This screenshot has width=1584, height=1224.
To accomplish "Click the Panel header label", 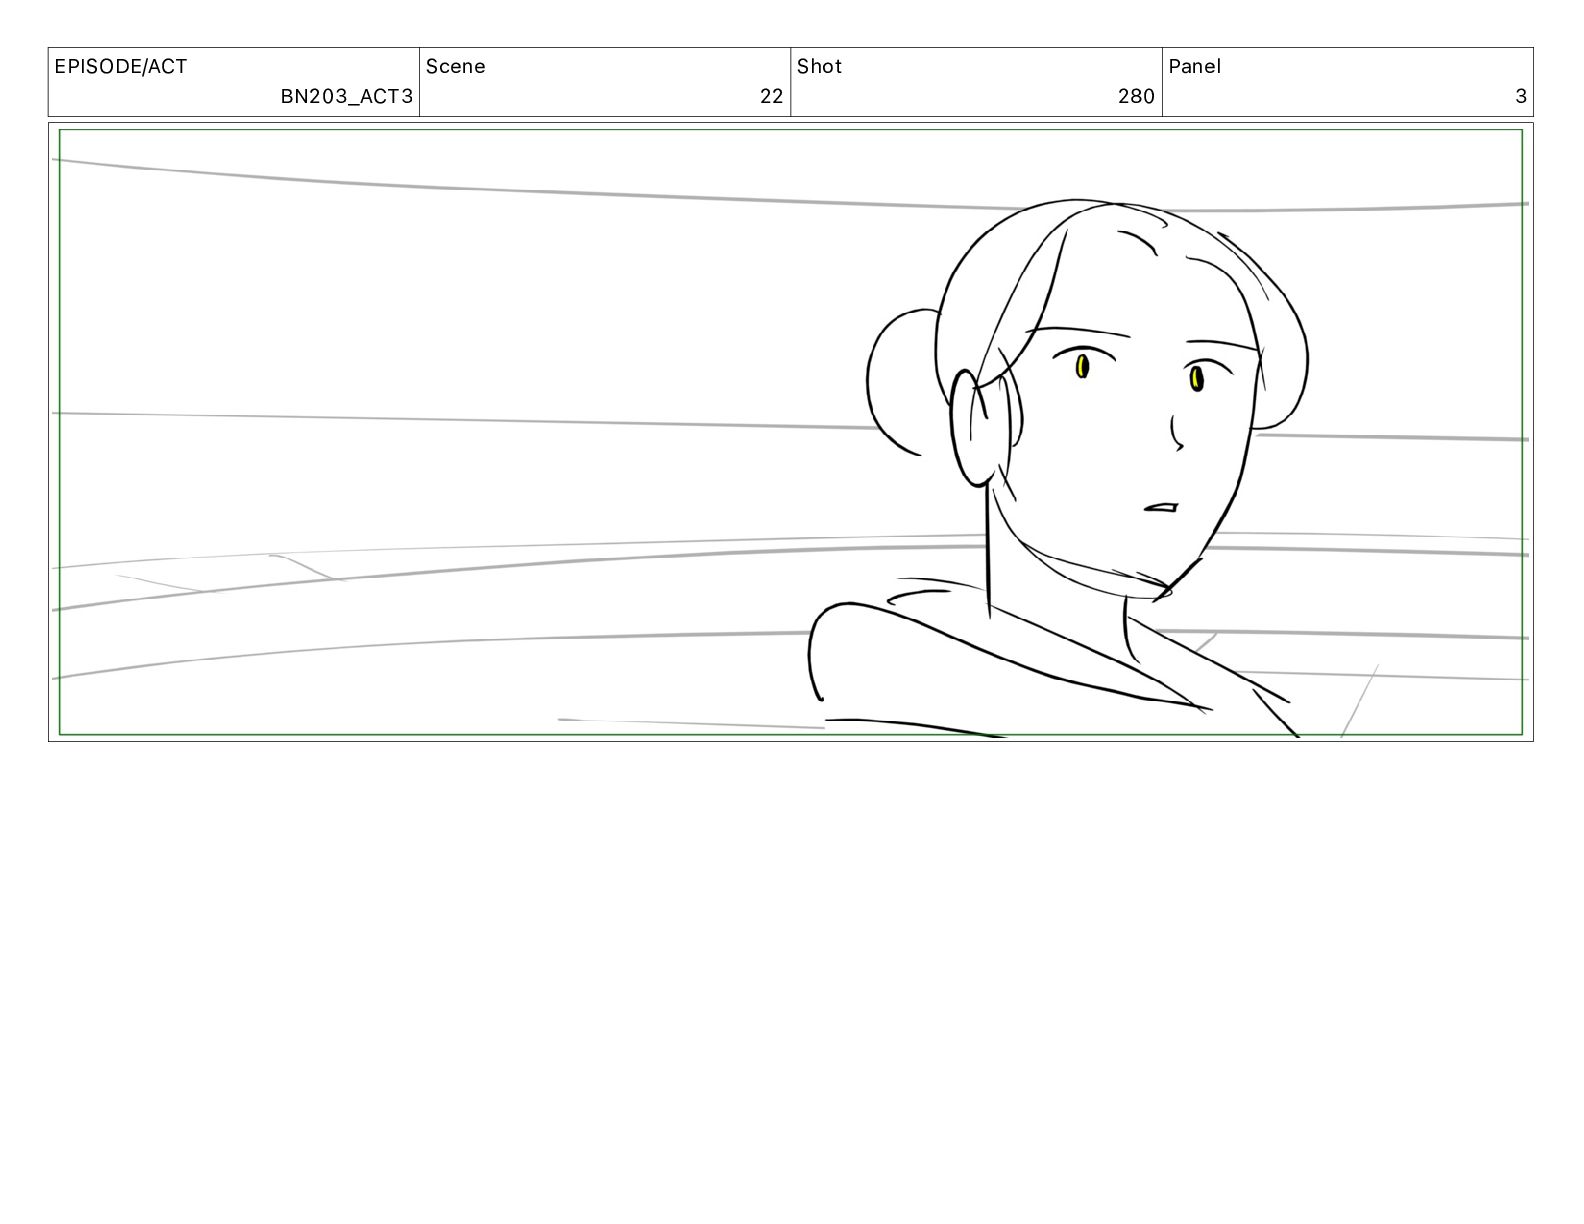I will pyautogui.click(x=1195, y=67).
